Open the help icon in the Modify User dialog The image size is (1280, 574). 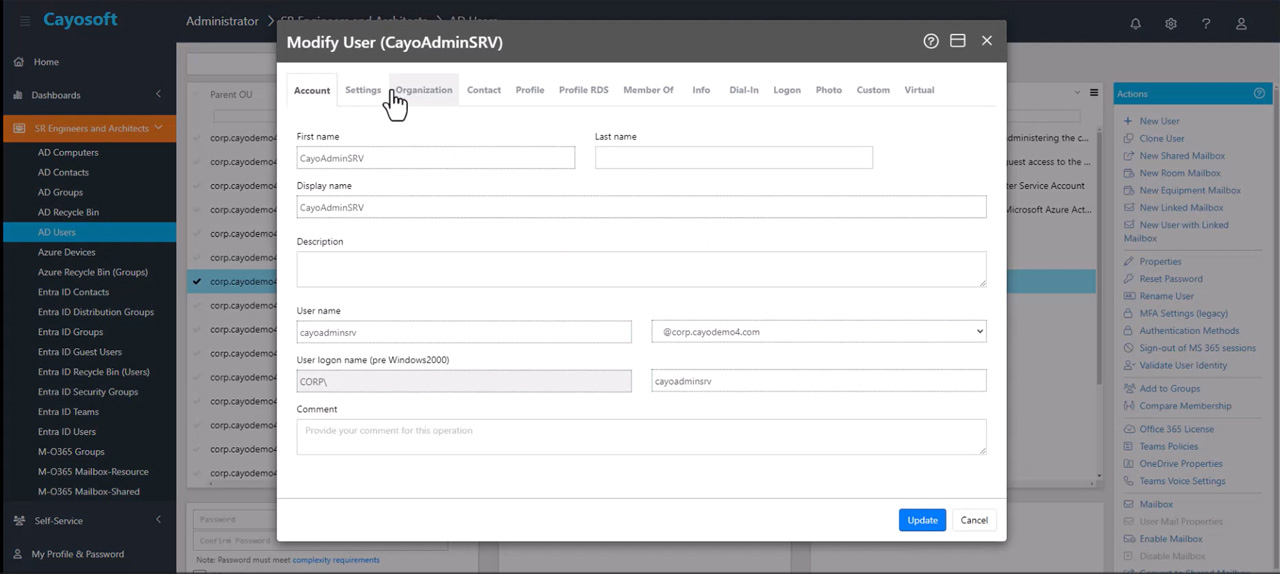[931, 41]
